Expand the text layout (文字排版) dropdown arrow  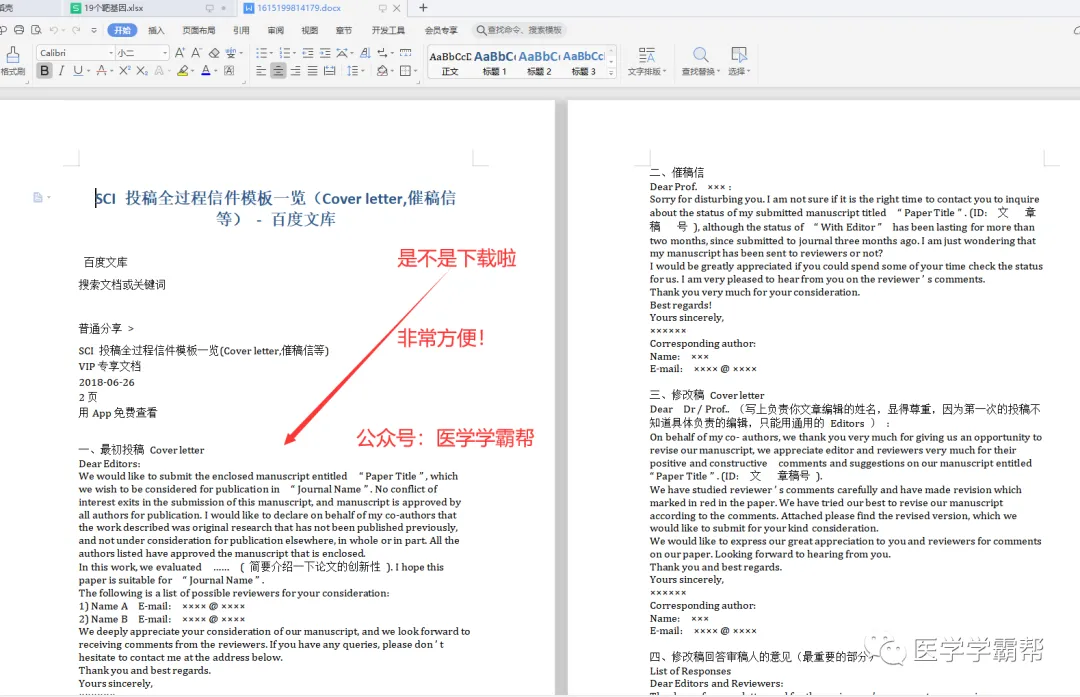[665, 71]
